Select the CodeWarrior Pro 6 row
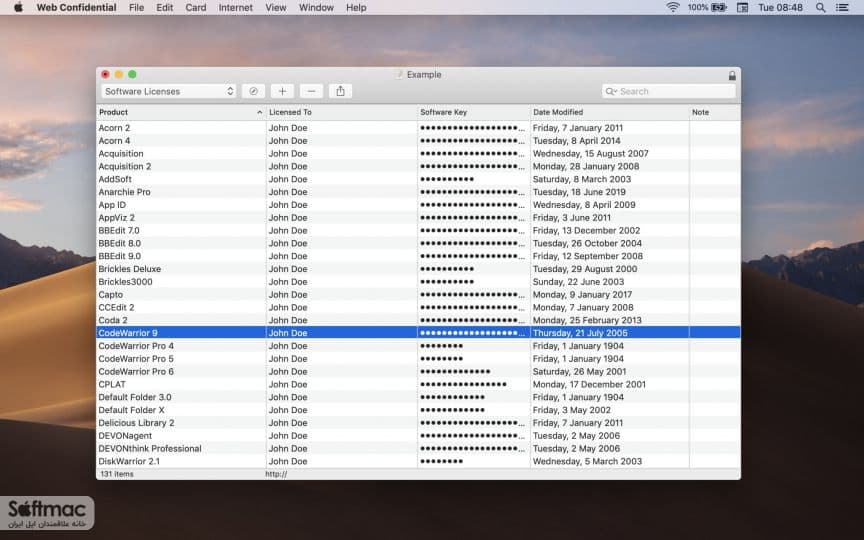Image resolution: width=864 pixels, height=540 pixels. (418, 371)
